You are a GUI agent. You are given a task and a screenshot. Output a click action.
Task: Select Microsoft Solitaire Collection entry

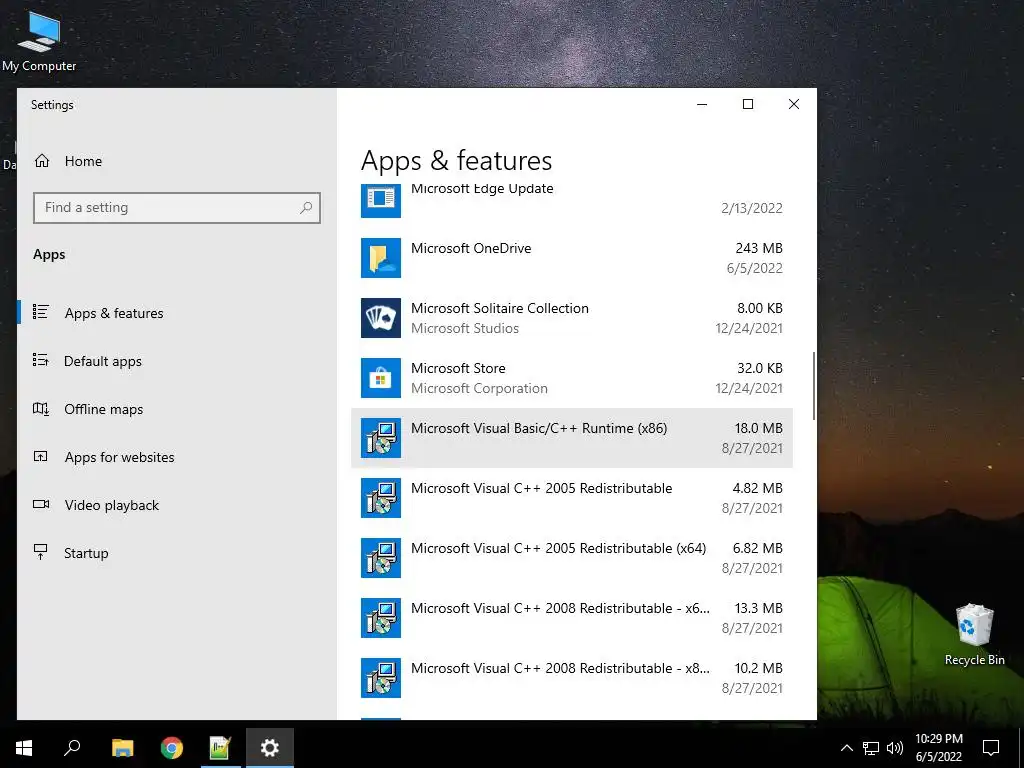pyautogui.click(x=571, y=318)
